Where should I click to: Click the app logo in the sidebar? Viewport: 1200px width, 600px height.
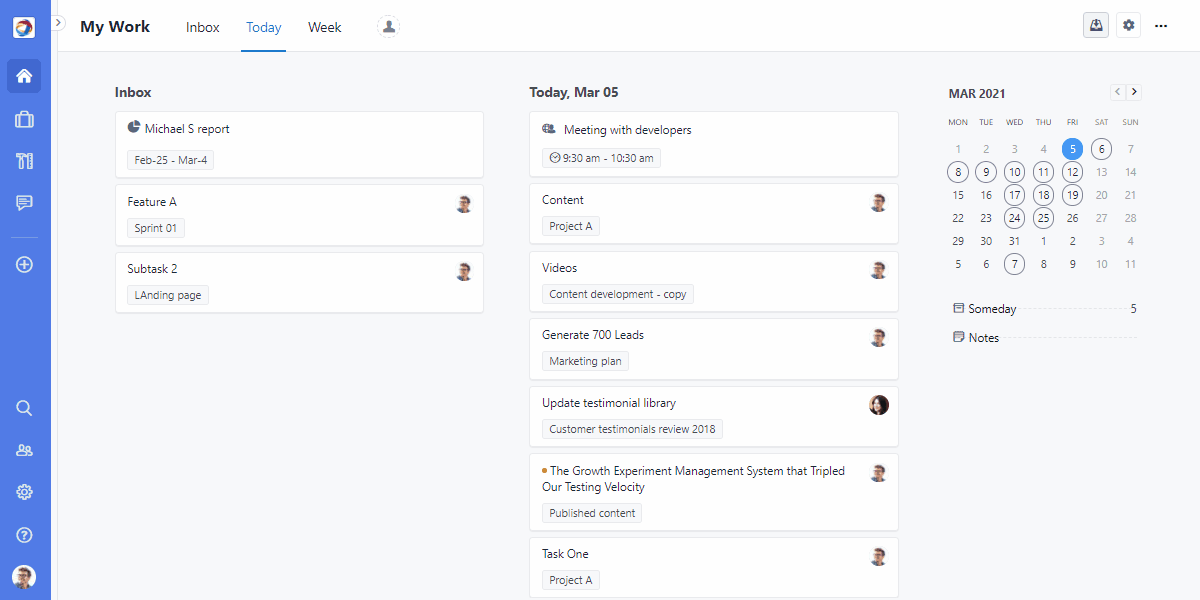pos(24,27)
